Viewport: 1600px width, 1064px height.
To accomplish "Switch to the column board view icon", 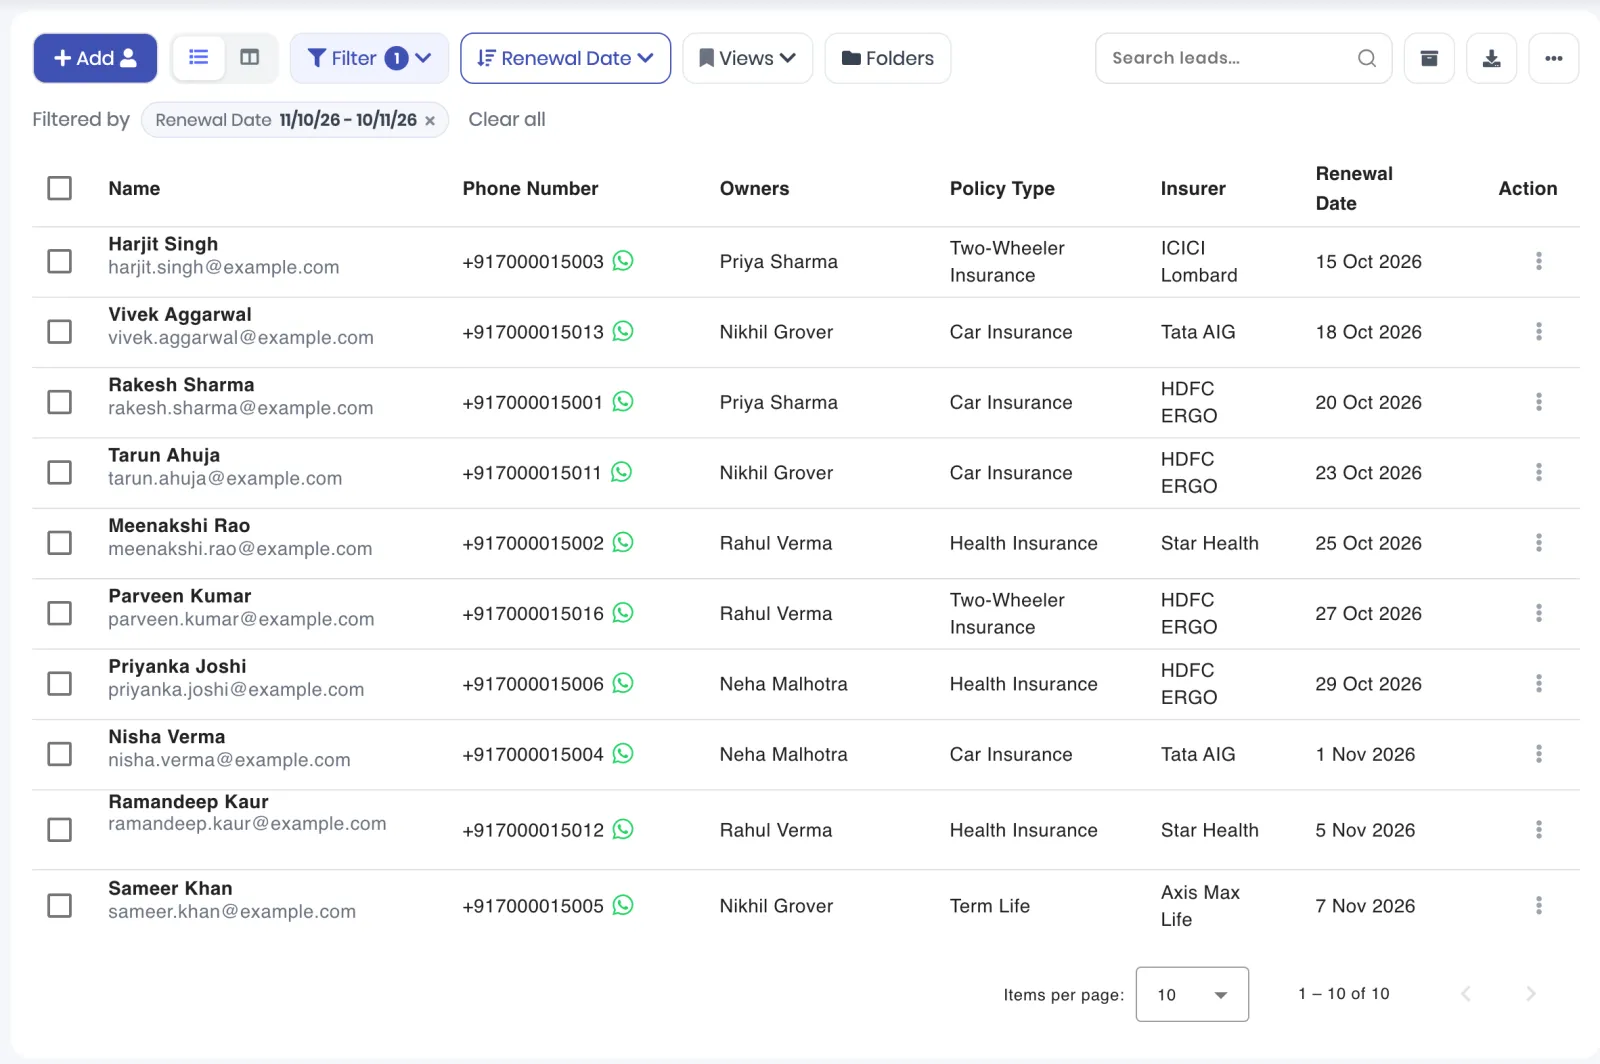I will 250,58.
